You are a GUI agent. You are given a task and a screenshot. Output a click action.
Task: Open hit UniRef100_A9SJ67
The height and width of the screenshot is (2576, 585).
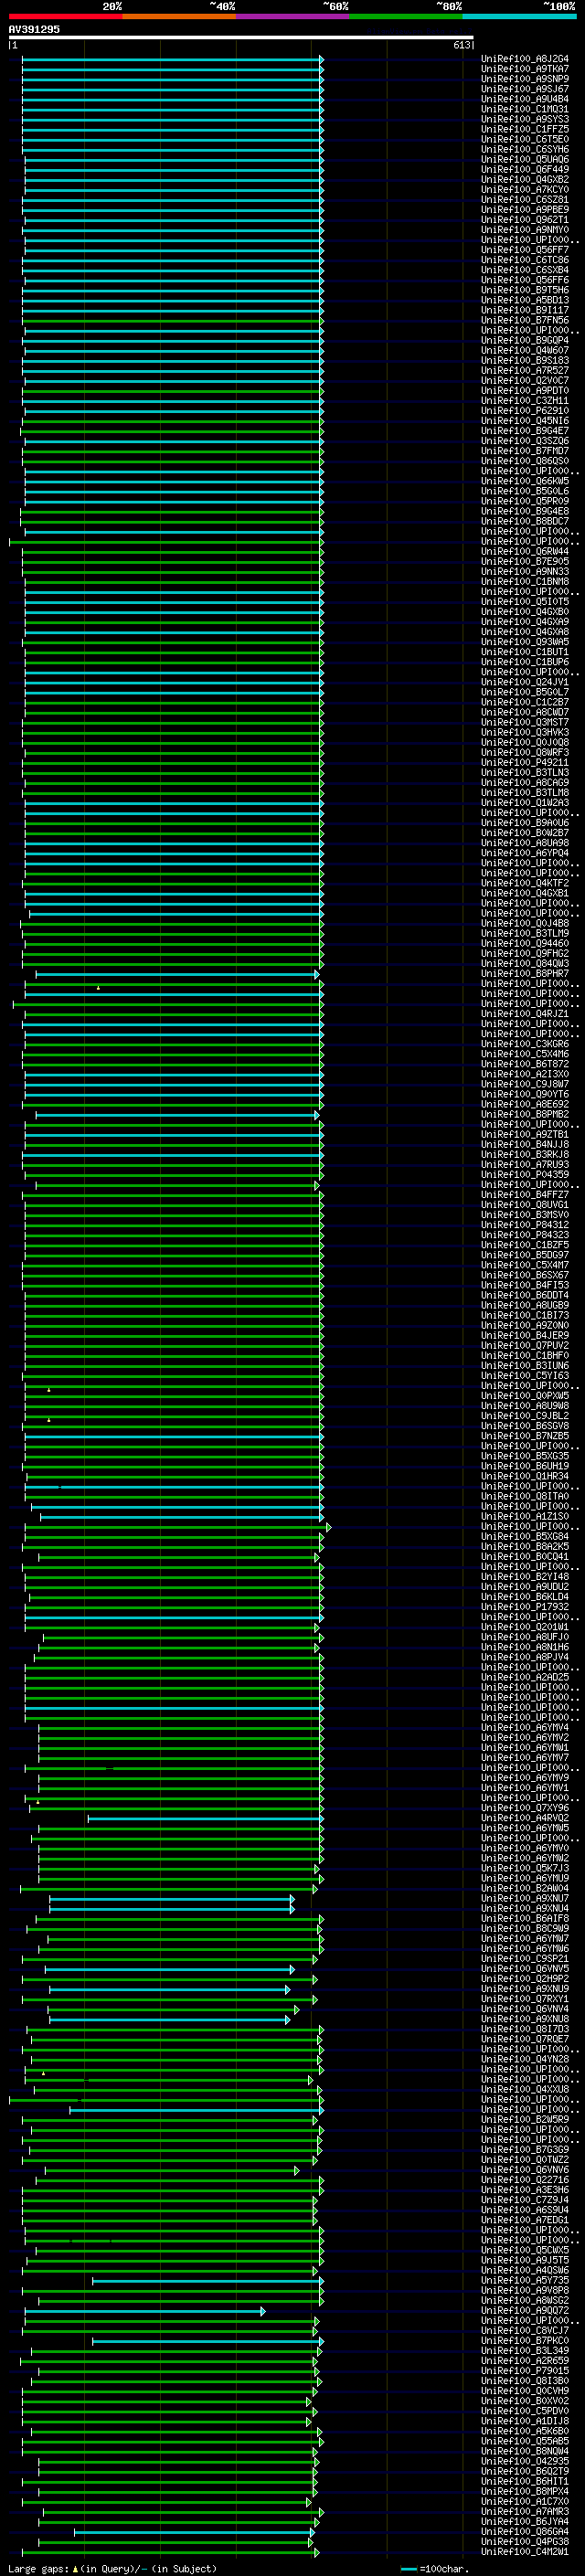525,89
